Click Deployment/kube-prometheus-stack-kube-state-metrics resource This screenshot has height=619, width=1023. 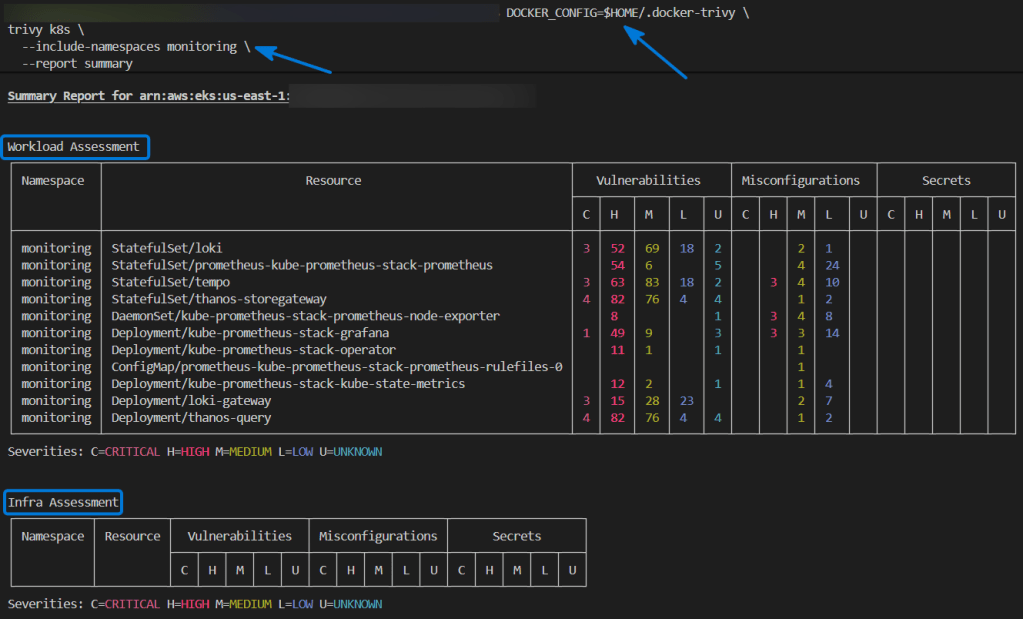pos(288,384)
